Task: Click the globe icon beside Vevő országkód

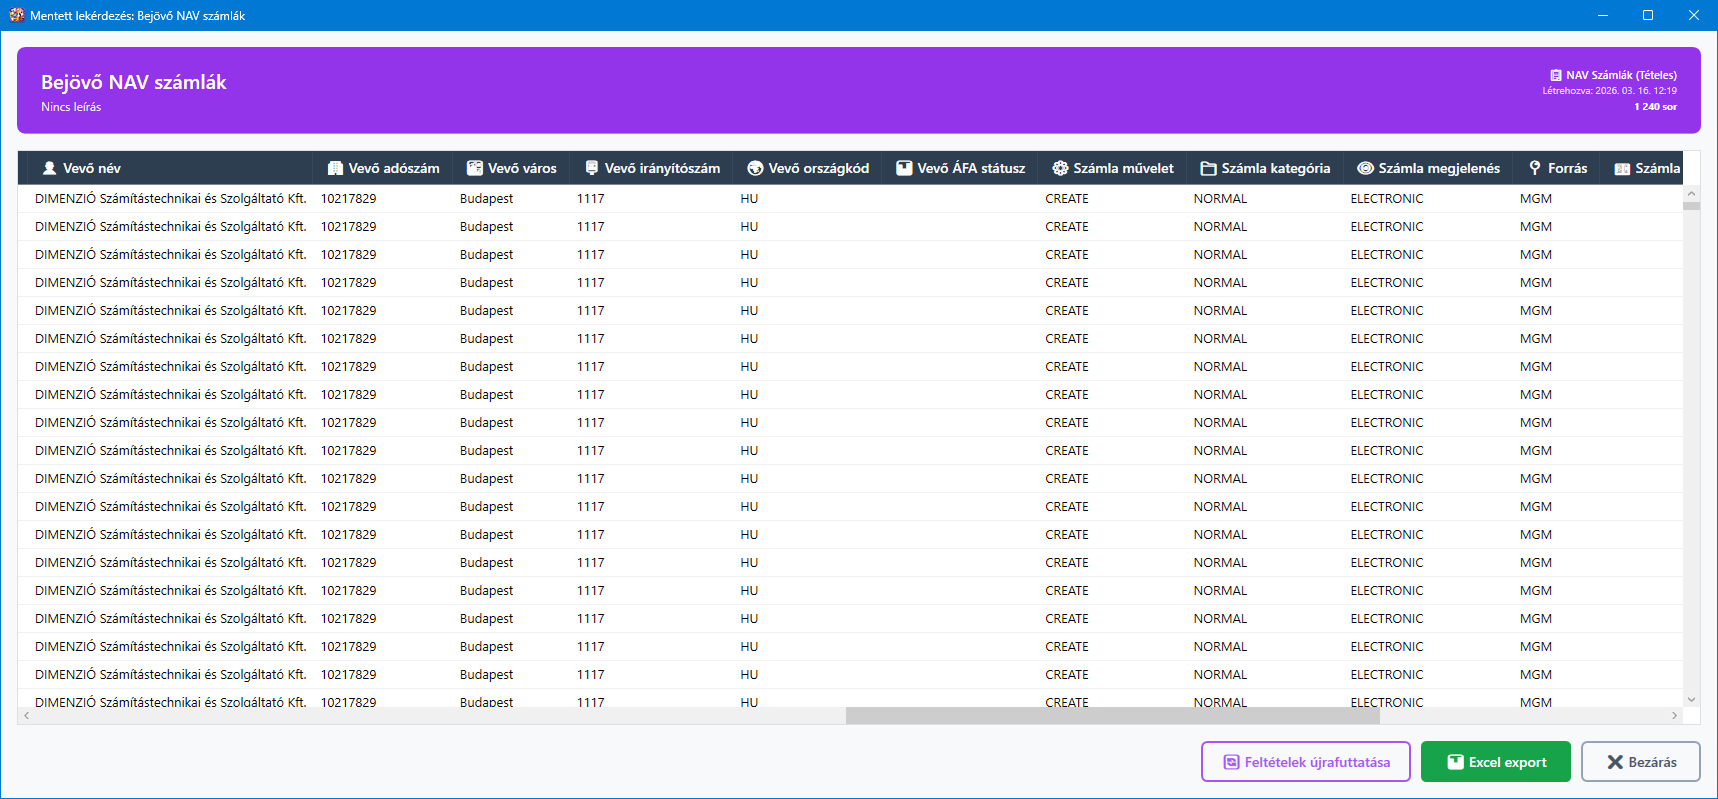Action: [755, 168]
